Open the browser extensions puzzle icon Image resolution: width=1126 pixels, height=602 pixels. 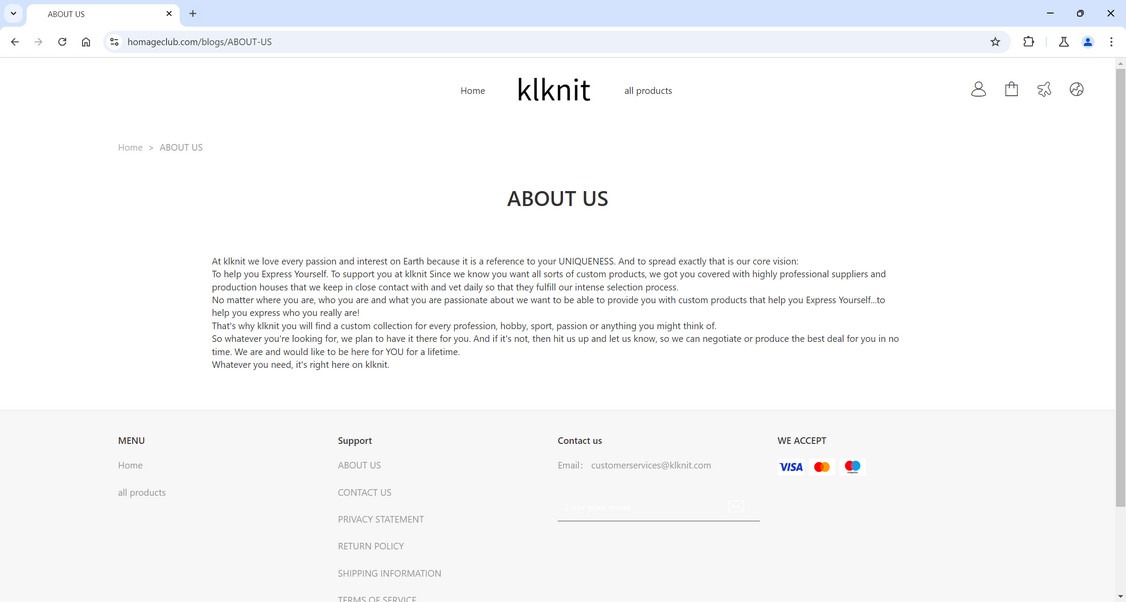pyautogui.click(x=1028, y=42)
